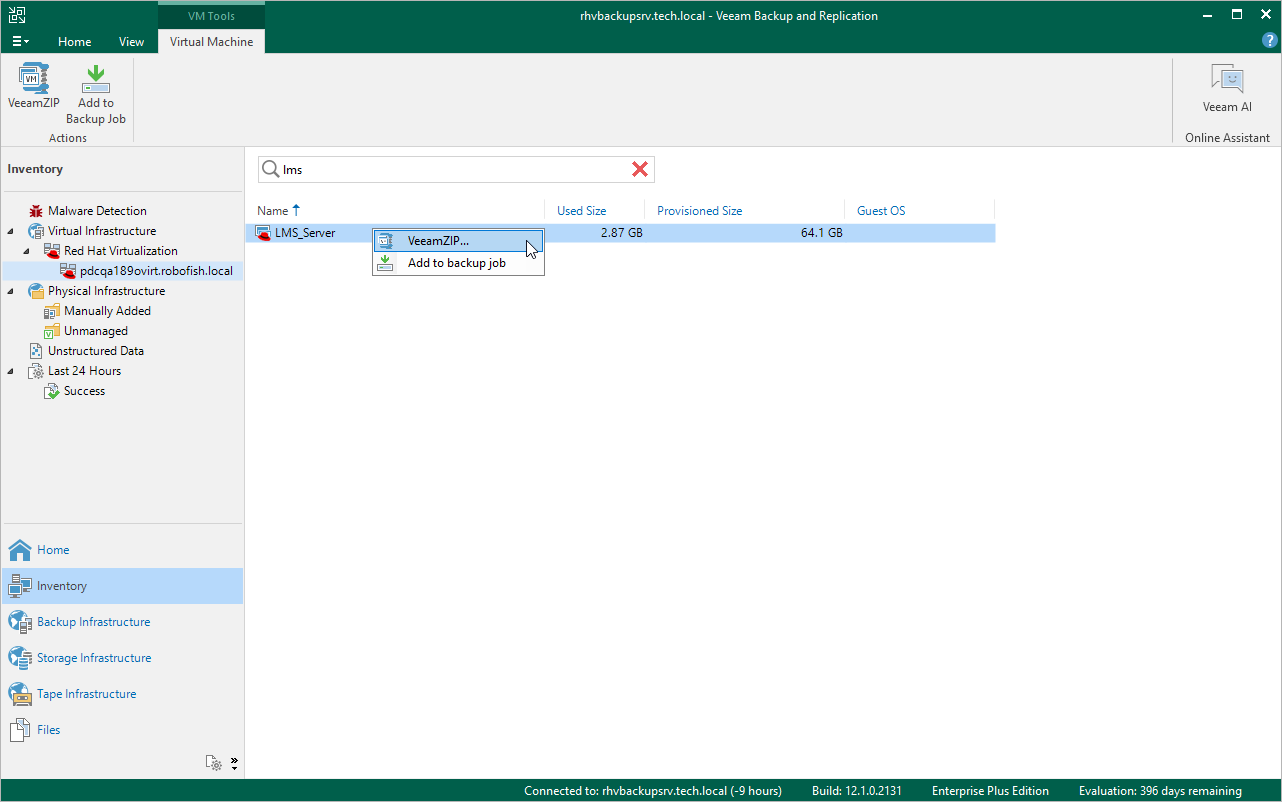Switch to the Backup Infrastructure view

click(122, 622)
